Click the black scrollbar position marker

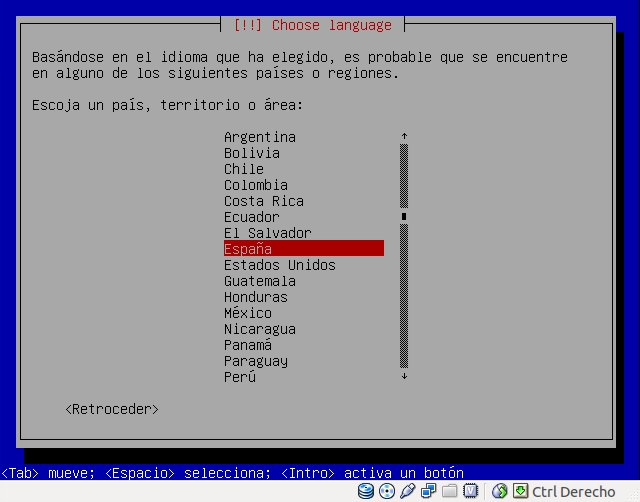click(x=404, y=217)
